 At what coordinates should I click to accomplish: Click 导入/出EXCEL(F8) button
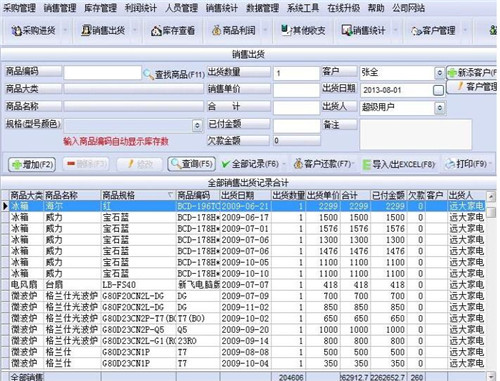click(x=399, y=165)
